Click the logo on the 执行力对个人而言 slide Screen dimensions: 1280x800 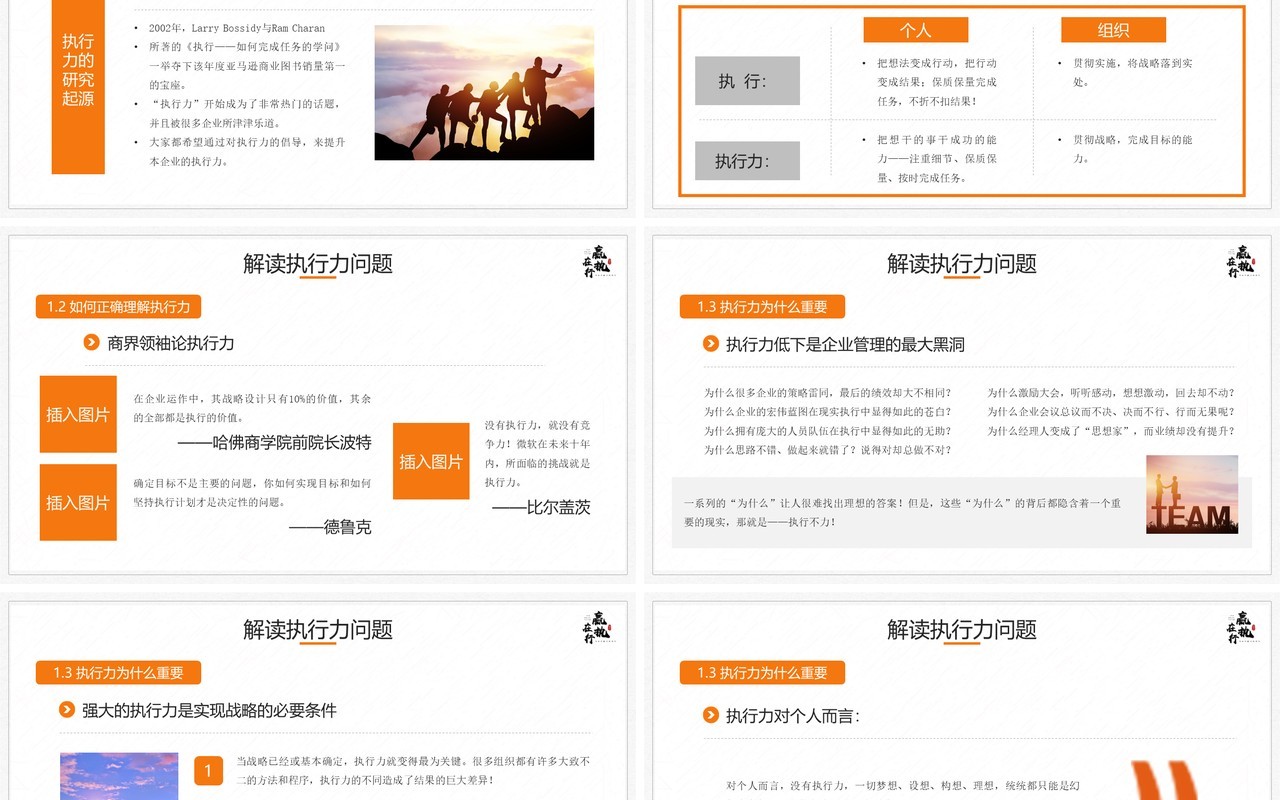[1241, 627]
